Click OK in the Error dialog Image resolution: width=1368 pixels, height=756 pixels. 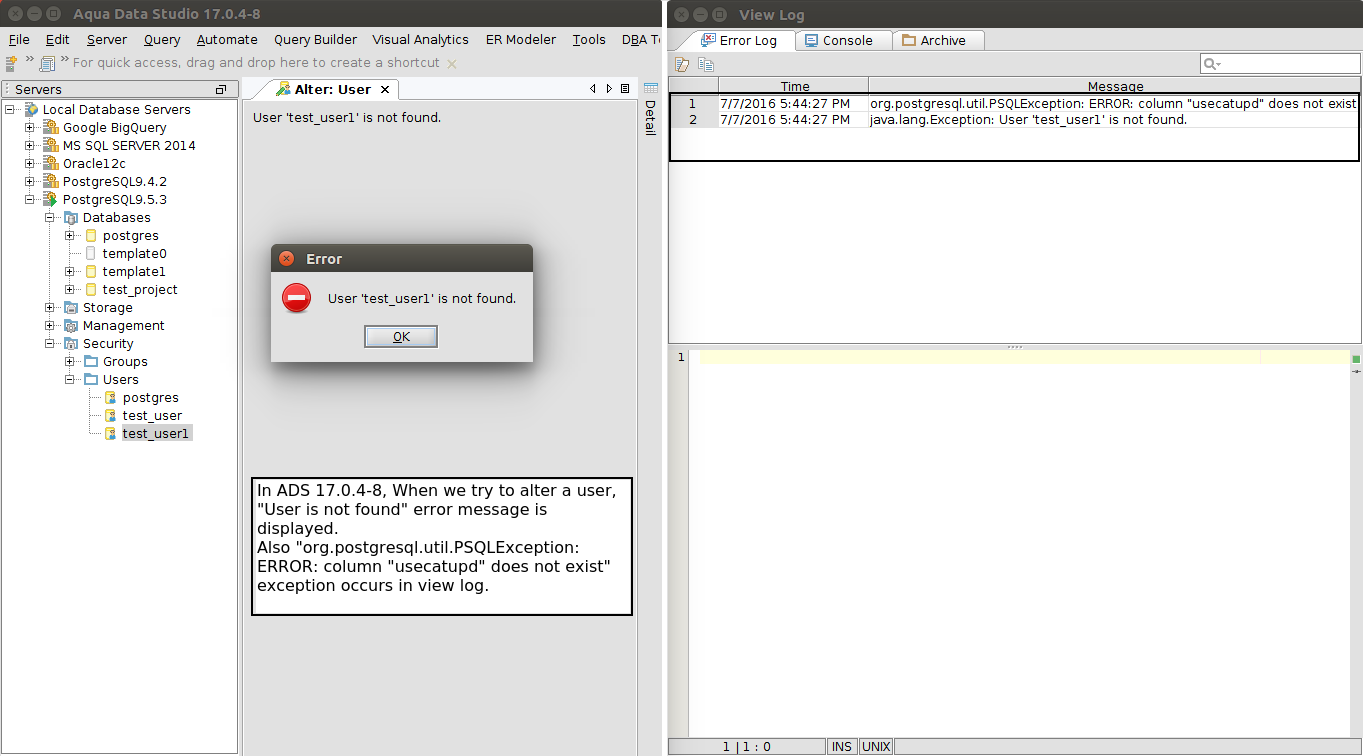click(x=401, y=337)
